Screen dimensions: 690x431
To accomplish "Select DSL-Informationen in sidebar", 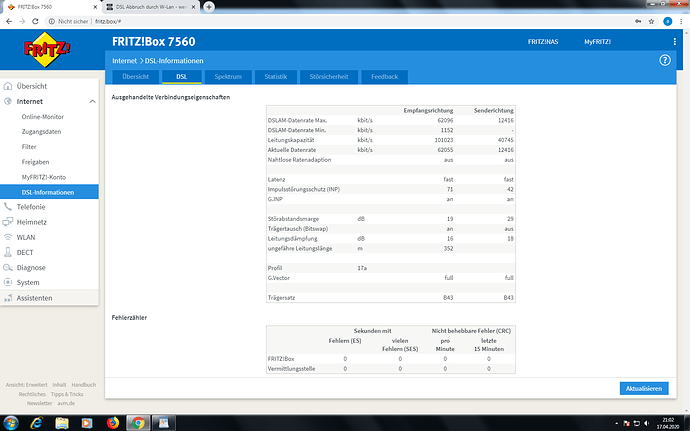I will coord(49,192).
